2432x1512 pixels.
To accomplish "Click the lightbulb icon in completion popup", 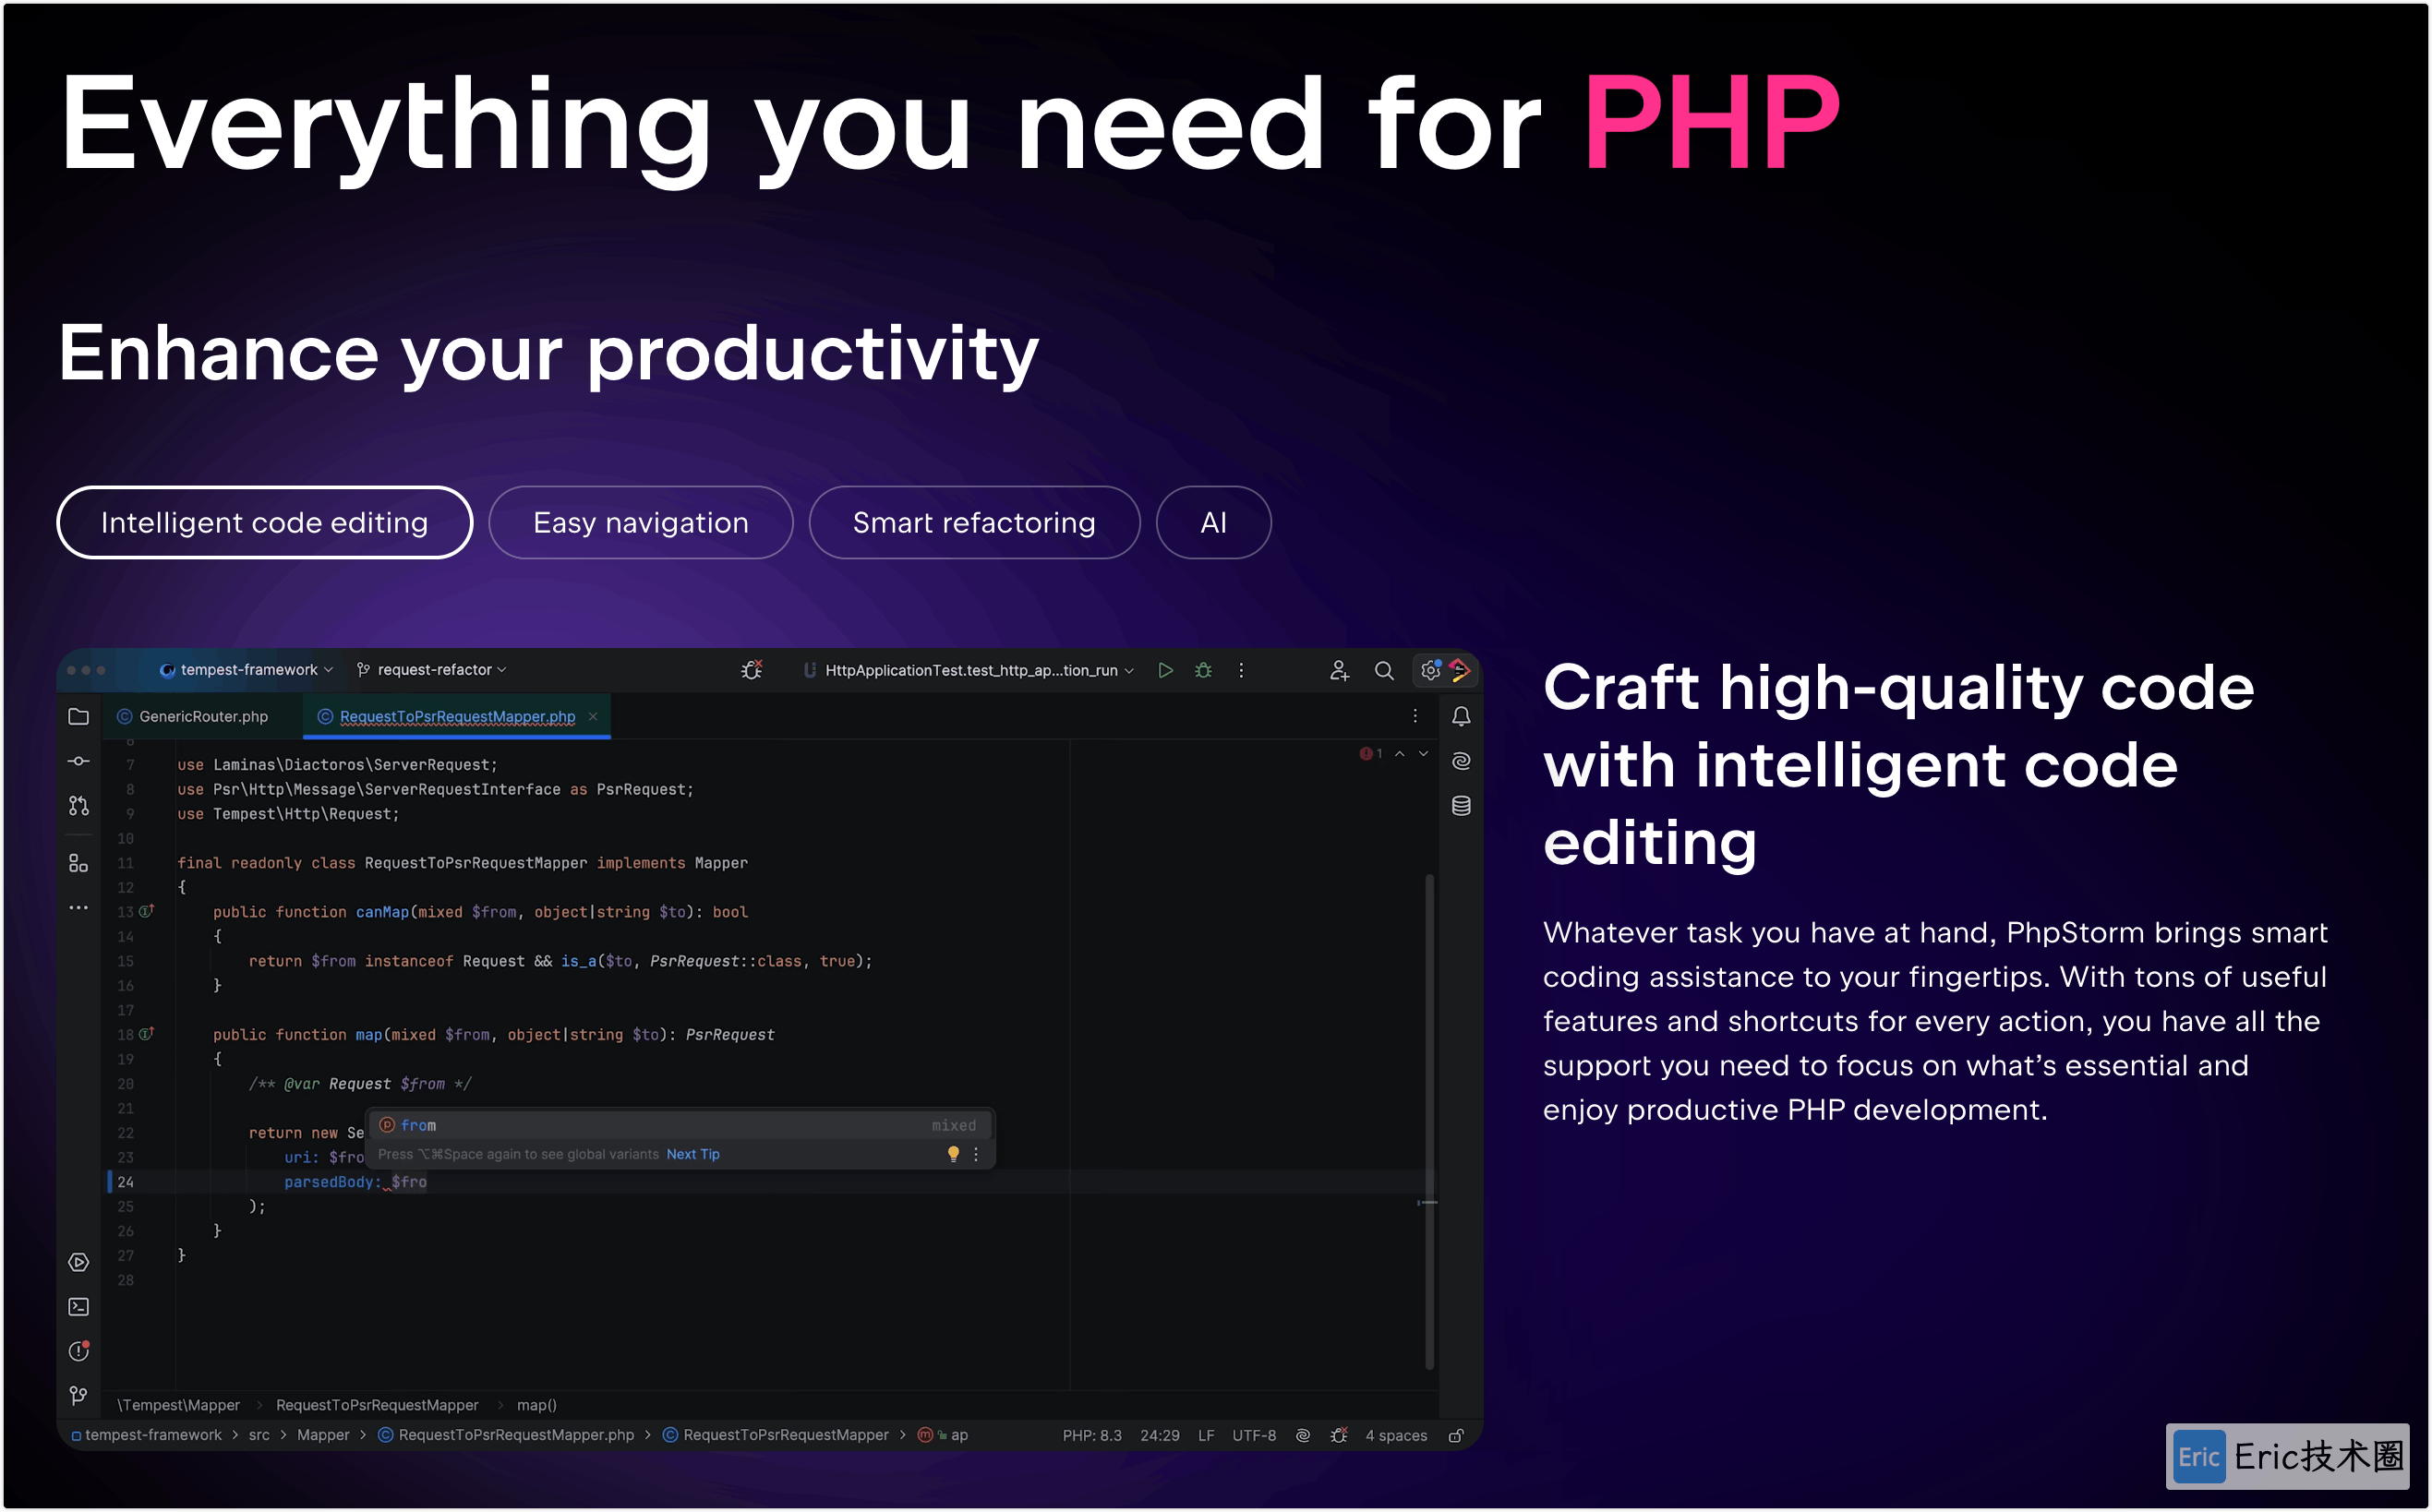I will point(953,1154).
